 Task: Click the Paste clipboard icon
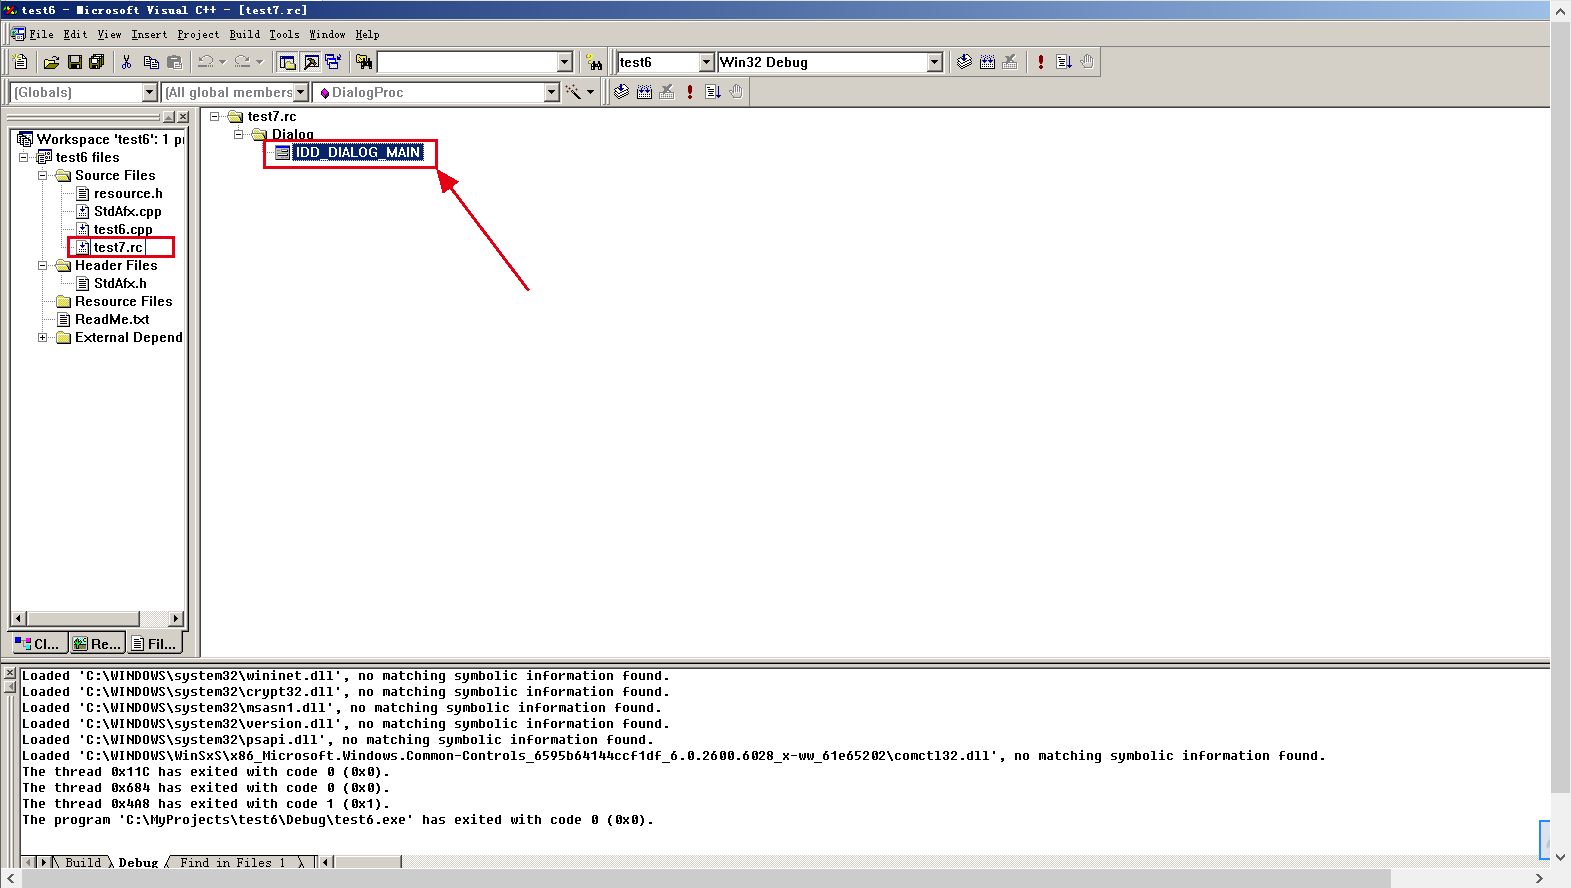[174, 62]
